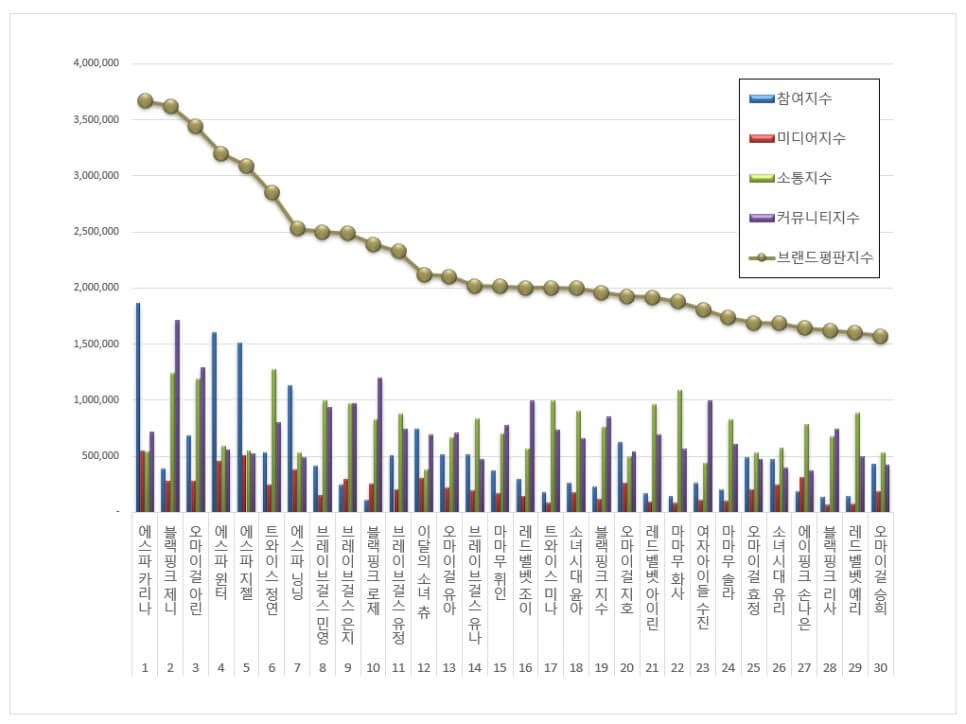
Task: Click the tall purple bar for 블랙핑크 제니
Action: [x=177, y=416]
